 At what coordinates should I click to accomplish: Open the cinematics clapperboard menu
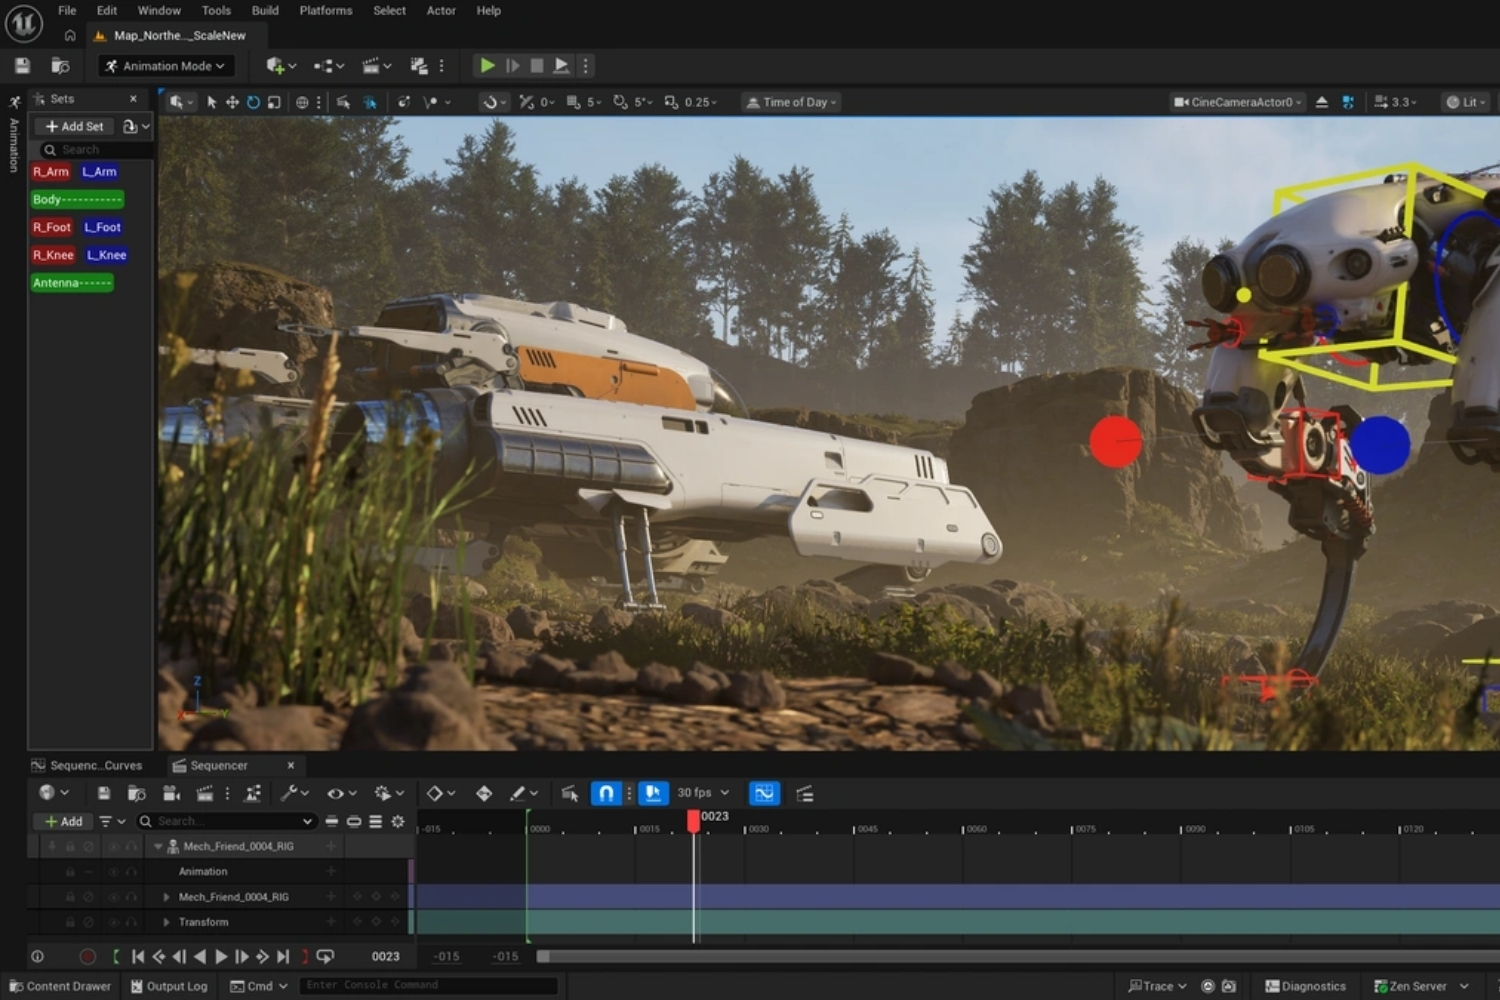point(376,66)
